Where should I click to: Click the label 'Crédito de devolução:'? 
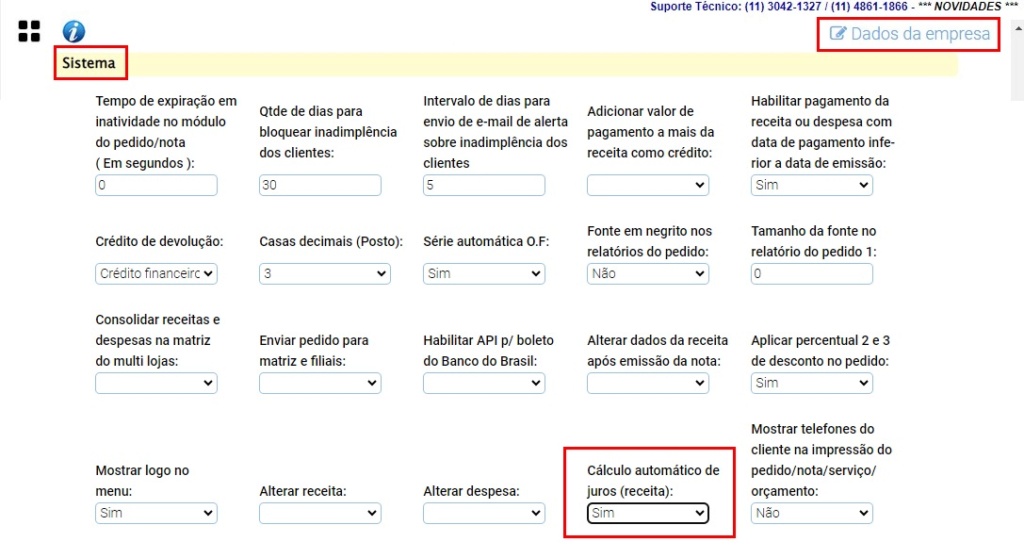pos(159,241)
